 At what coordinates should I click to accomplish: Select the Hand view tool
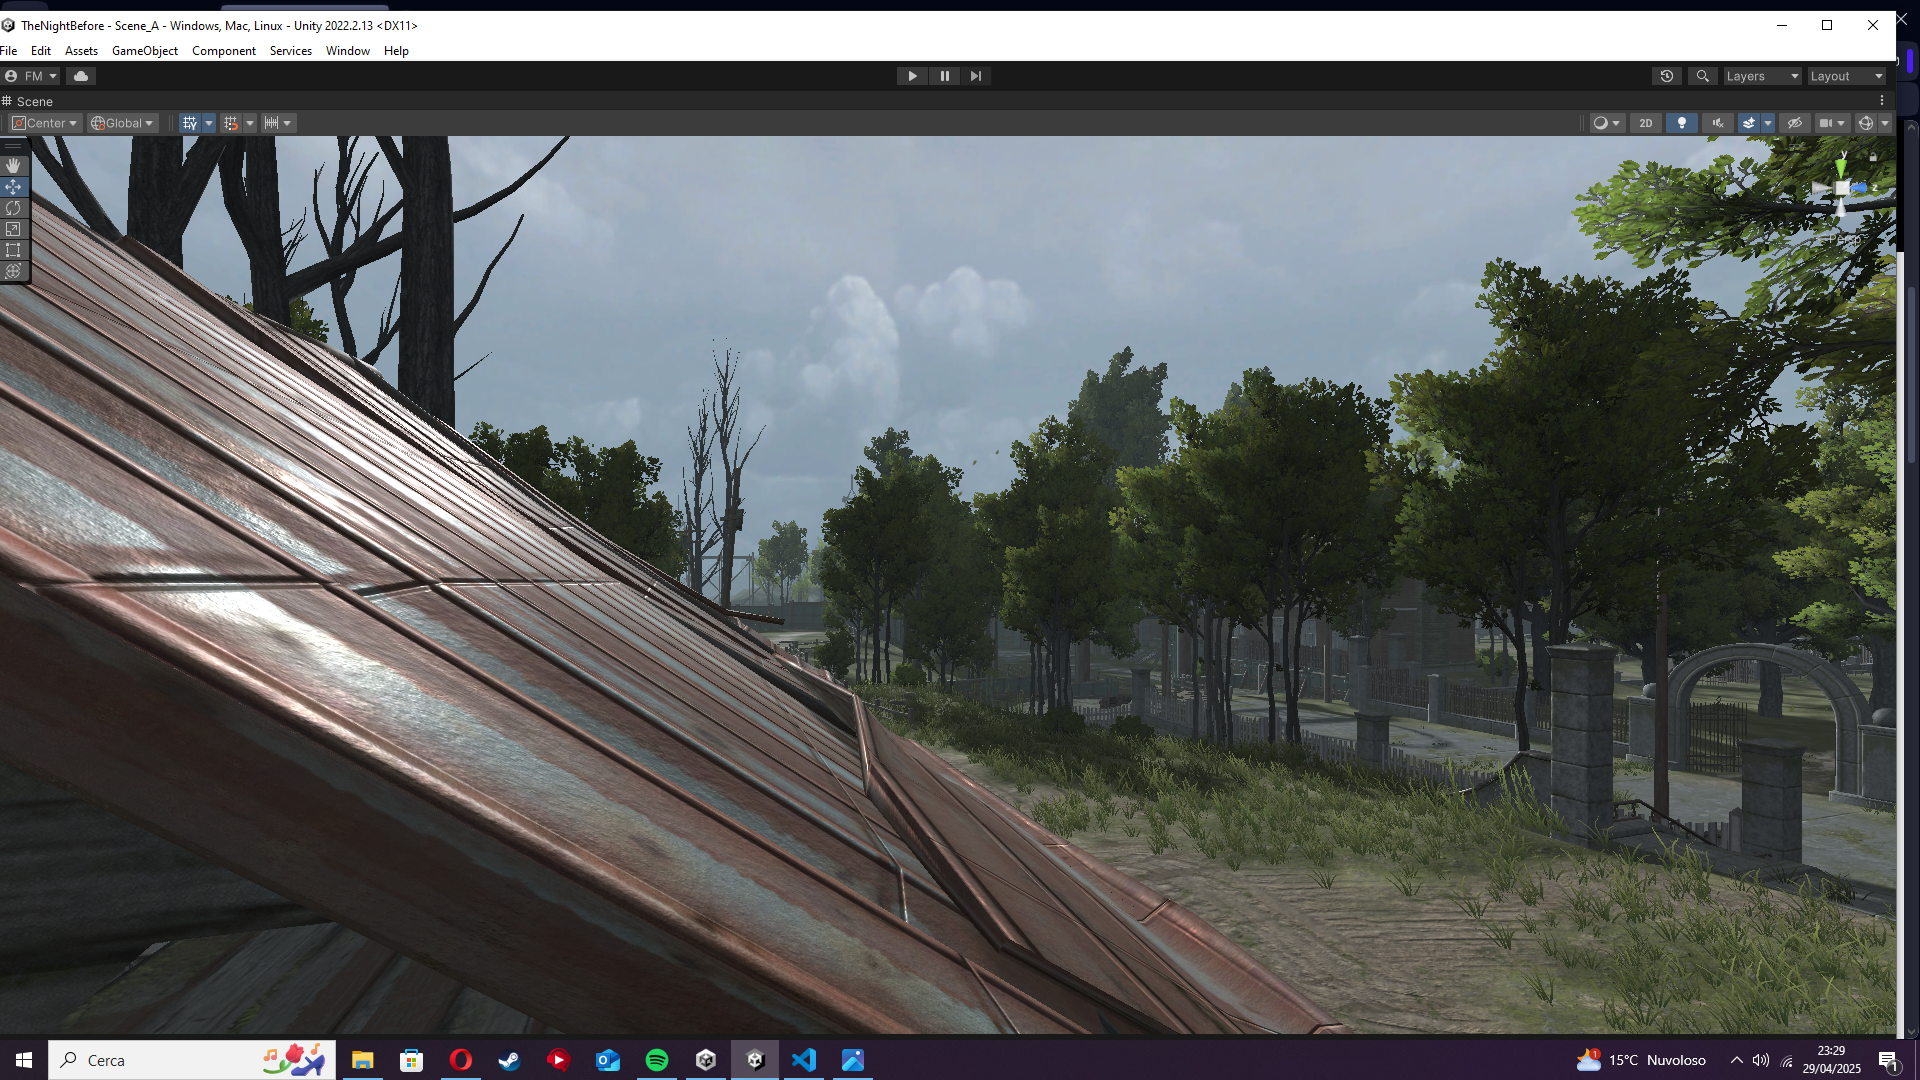click(13, 165)
